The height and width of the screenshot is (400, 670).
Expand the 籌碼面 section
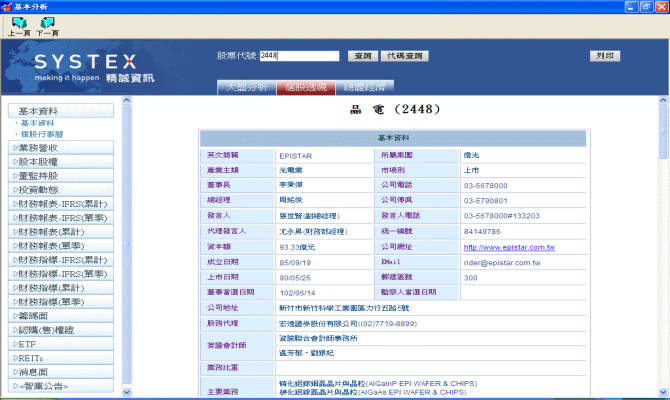tap(61, 316)
